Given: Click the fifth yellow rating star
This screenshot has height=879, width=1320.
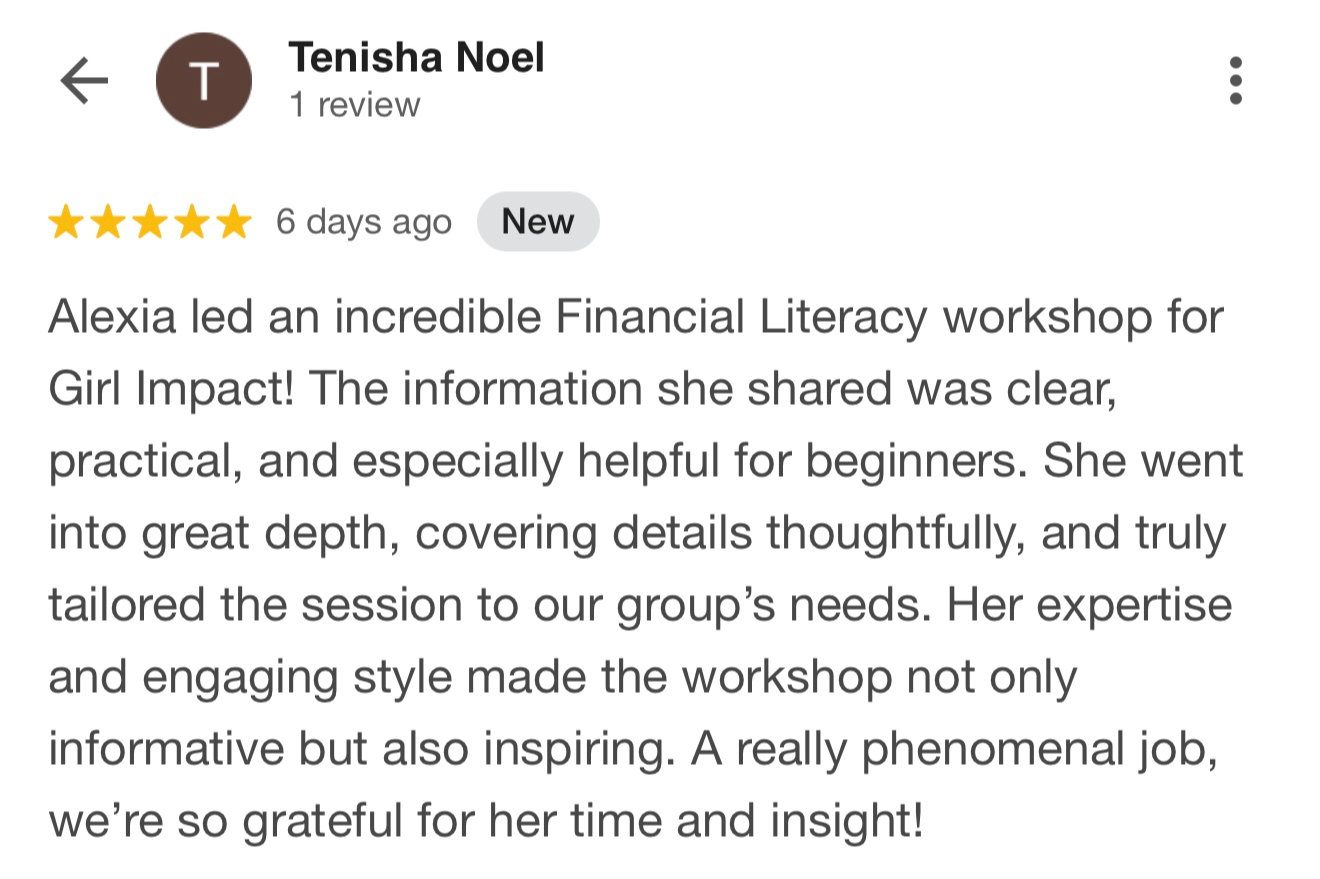Looking at the screenshot, I should pyautogui.click(x=233, y=223).
